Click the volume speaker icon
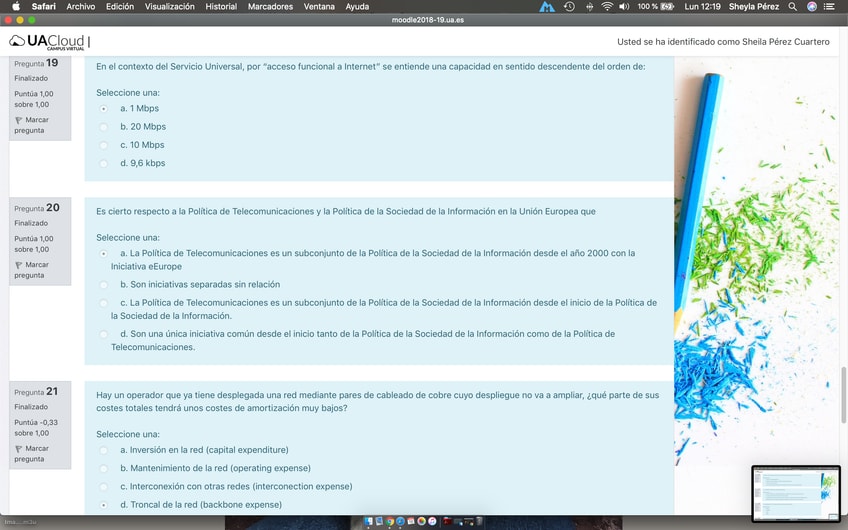The image size is (848, 530). [x=624, y=6]
